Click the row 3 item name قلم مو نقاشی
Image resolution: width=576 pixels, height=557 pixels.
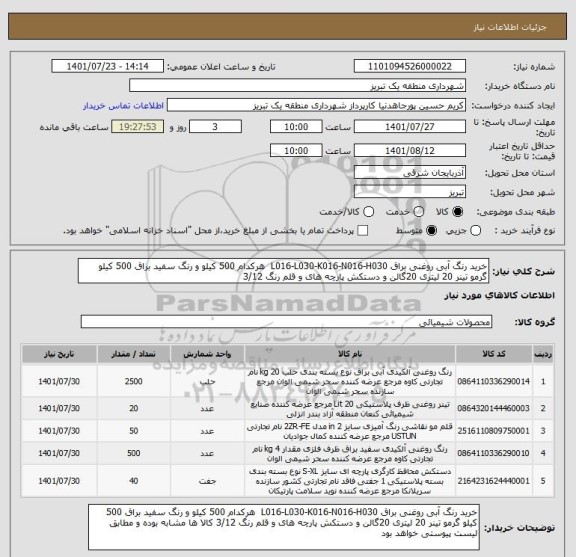click(x=350, y=431)
